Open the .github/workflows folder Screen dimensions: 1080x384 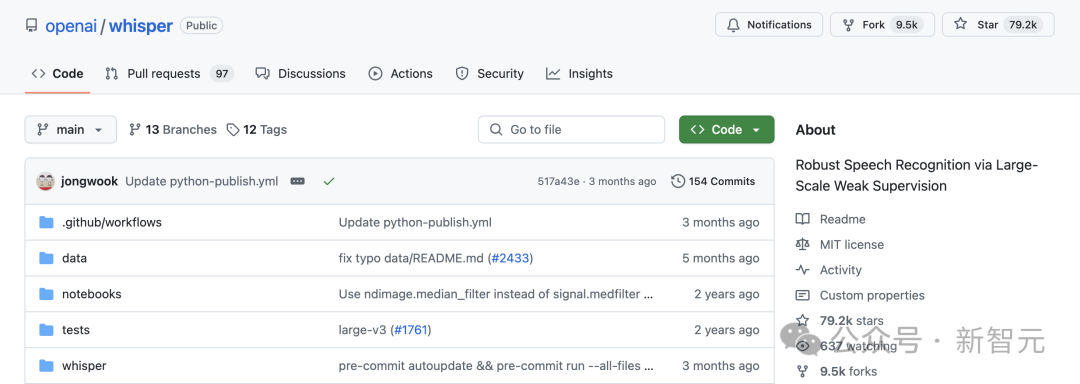(x=112, y=222)
